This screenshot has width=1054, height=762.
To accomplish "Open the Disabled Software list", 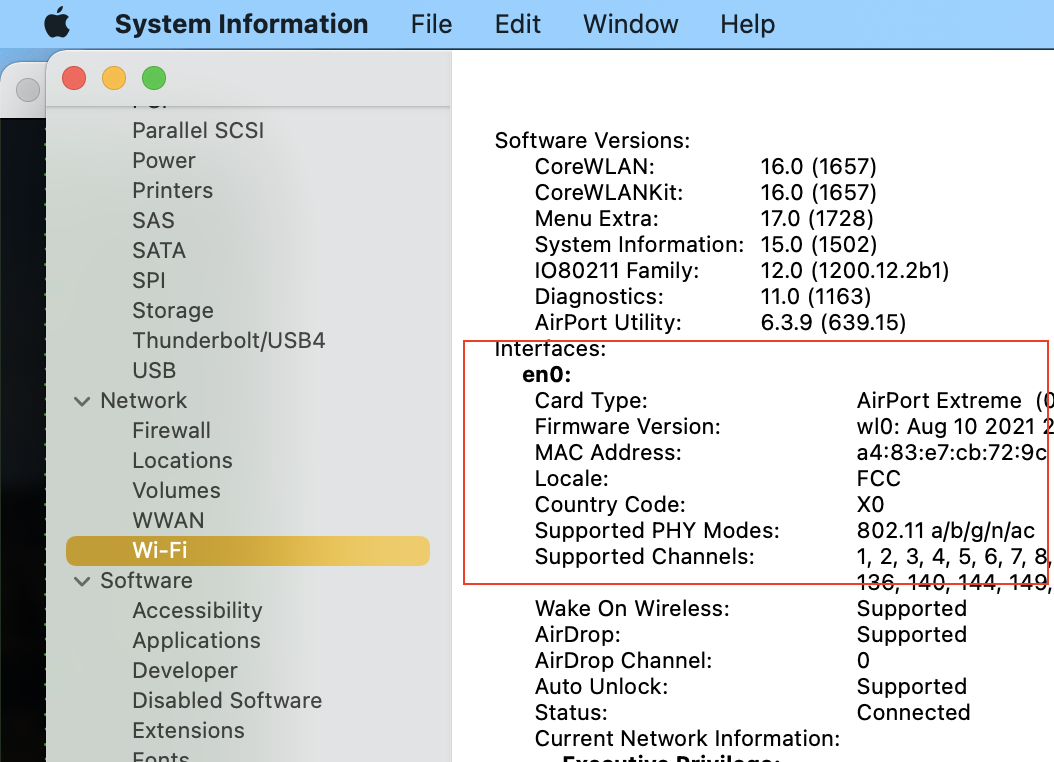I will (227, 701).
